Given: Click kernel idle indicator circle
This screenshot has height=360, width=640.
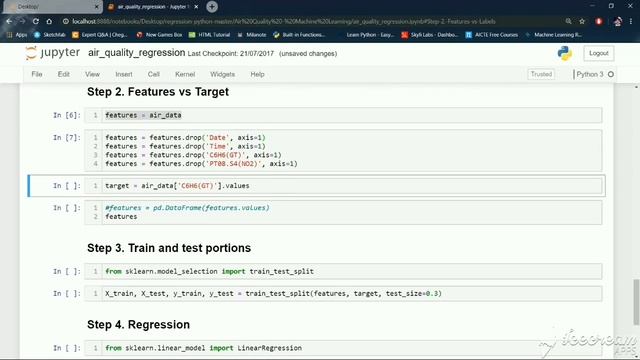Looking at the screenshot, I should [x=611, y=74].
